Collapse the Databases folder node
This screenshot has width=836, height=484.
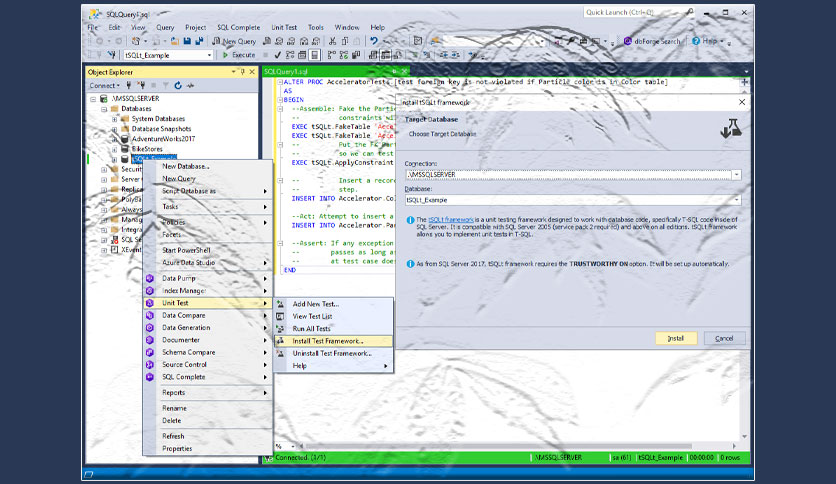[x=104, y=109]
